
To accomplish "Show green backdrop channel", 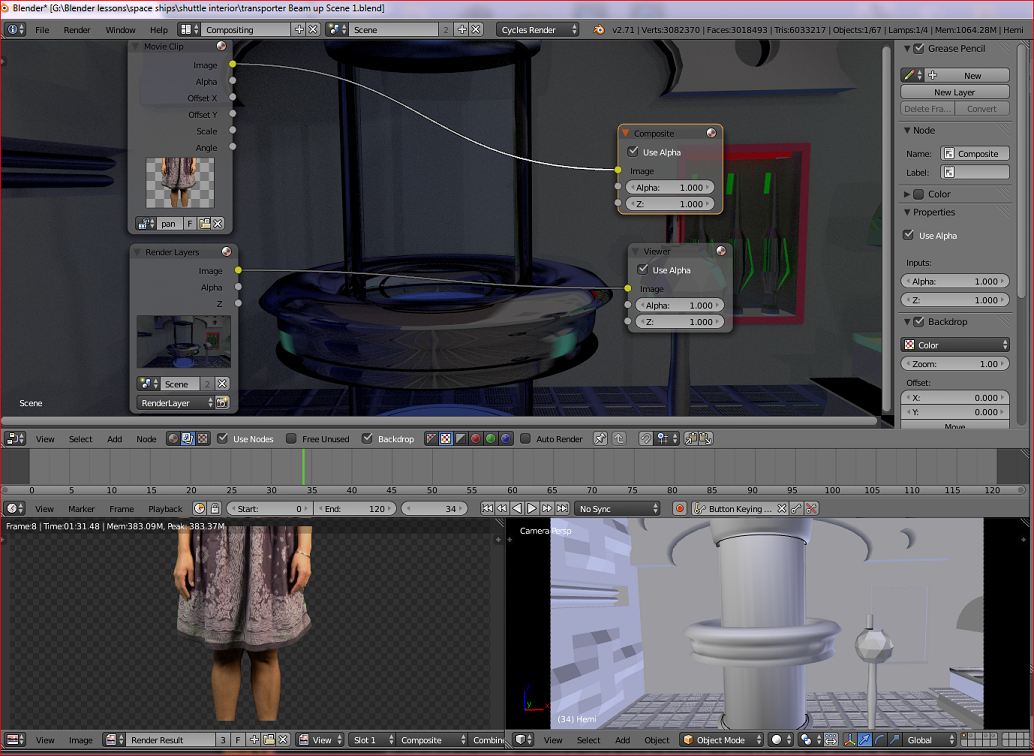I will (x=491, y=439).
